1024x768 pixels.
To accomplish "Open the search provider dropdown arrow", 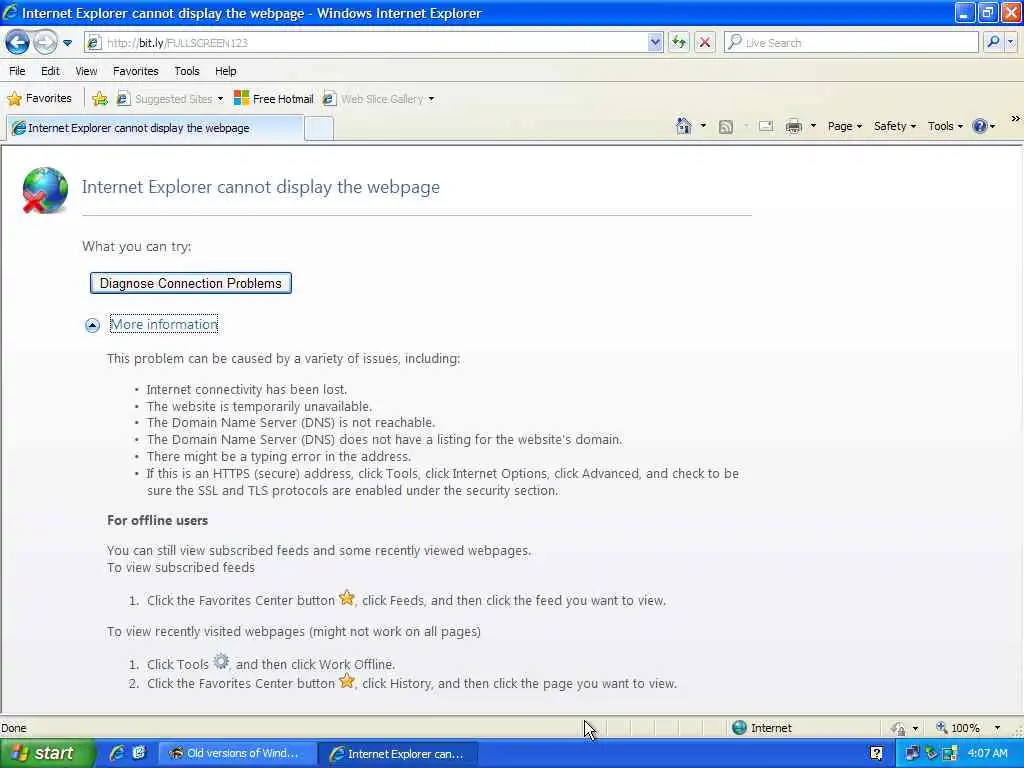I will 1011,43.
